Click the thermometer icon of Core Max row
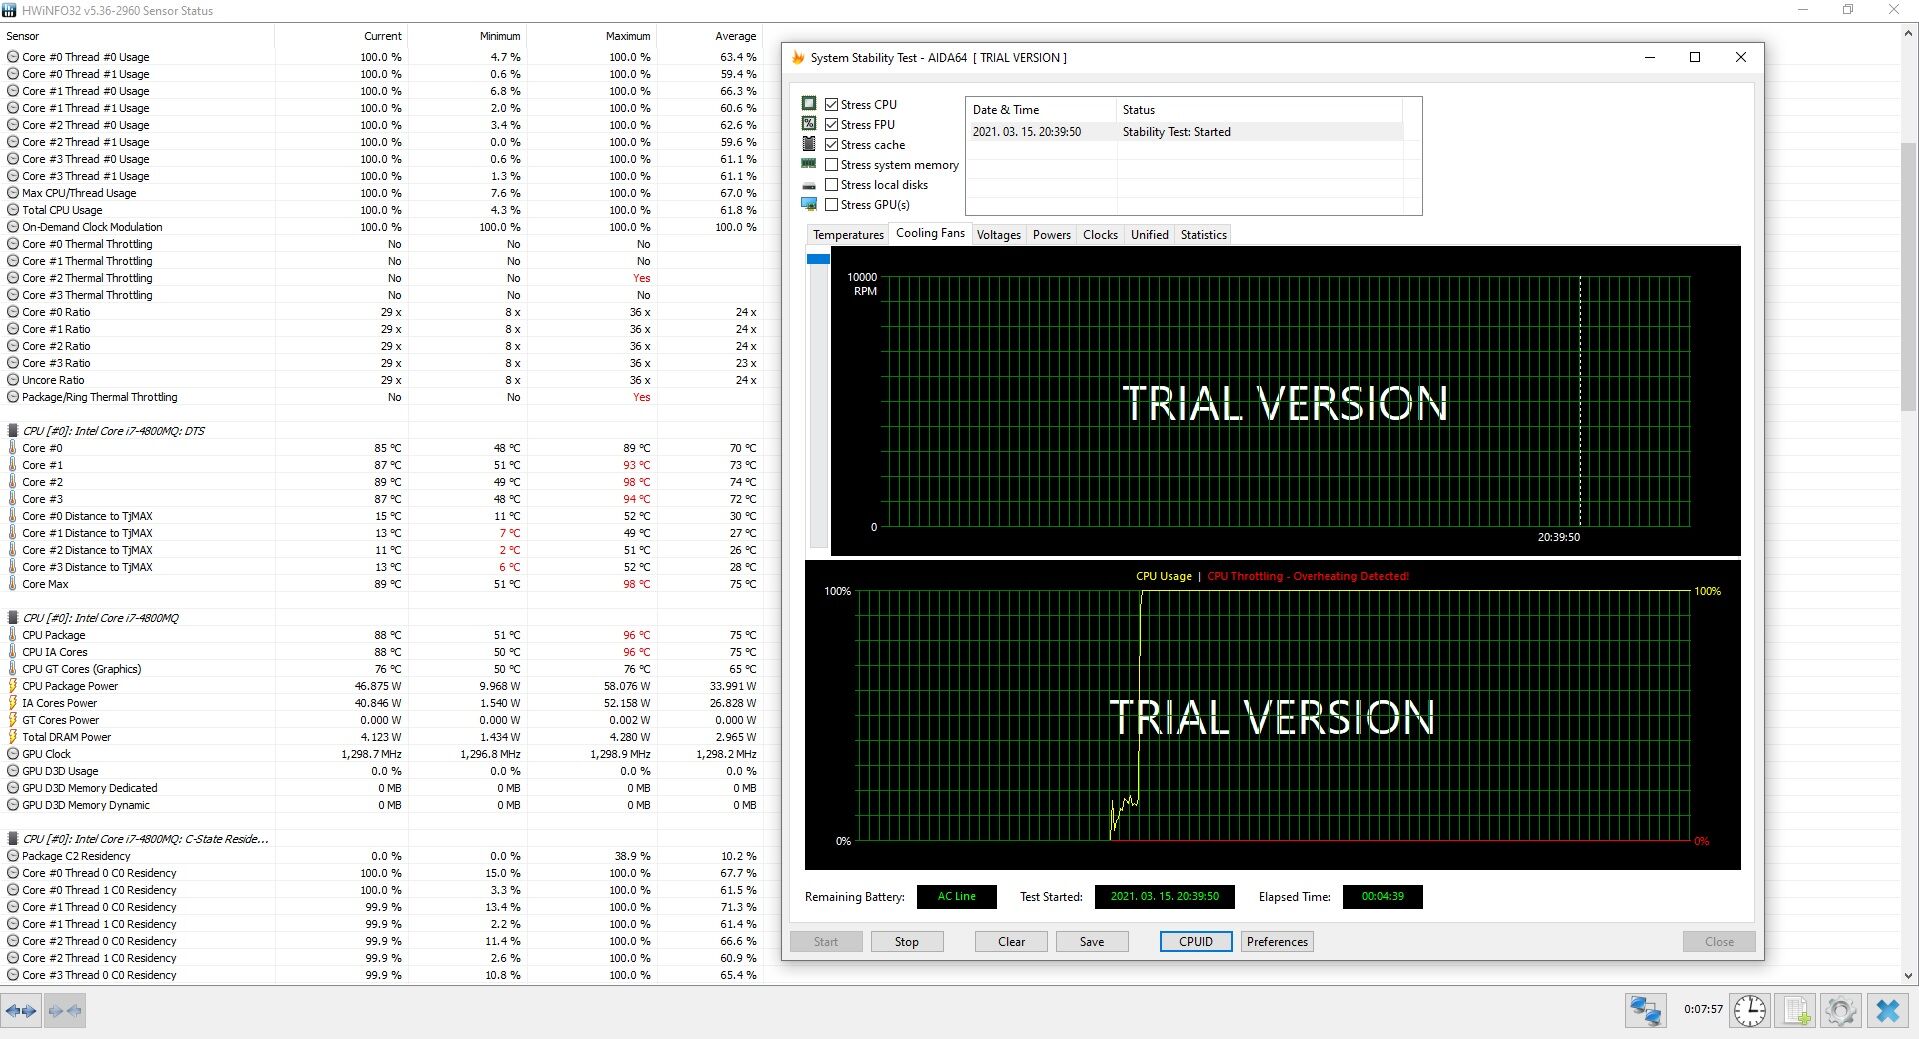This screenshot has width=1919, height=1039. coord(13,584)
